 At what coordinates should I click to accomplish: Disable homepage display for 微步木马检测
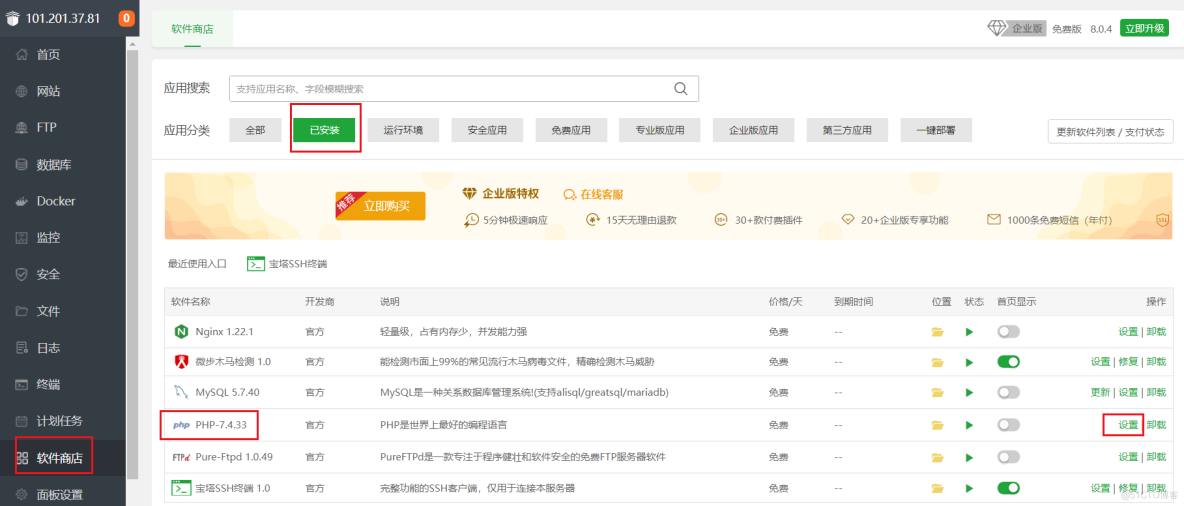(x=1008, y=362)
